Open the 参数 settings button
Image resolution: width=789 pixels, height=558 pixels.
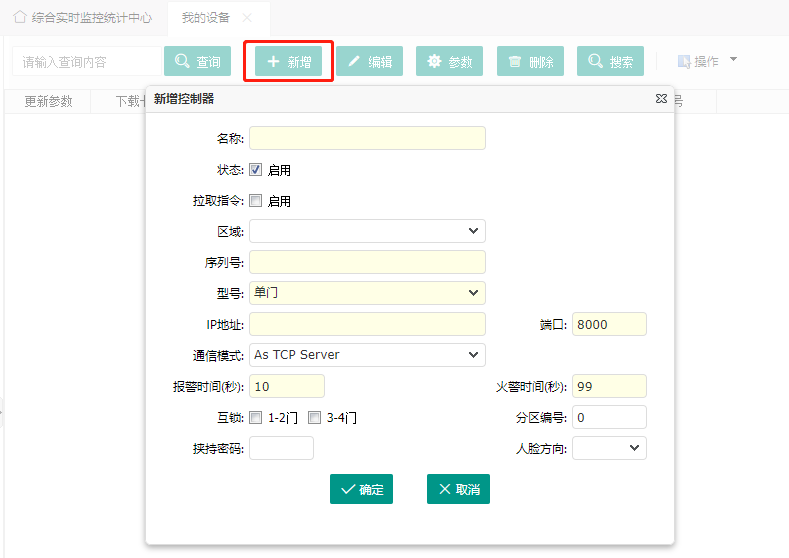click(449, 61)
